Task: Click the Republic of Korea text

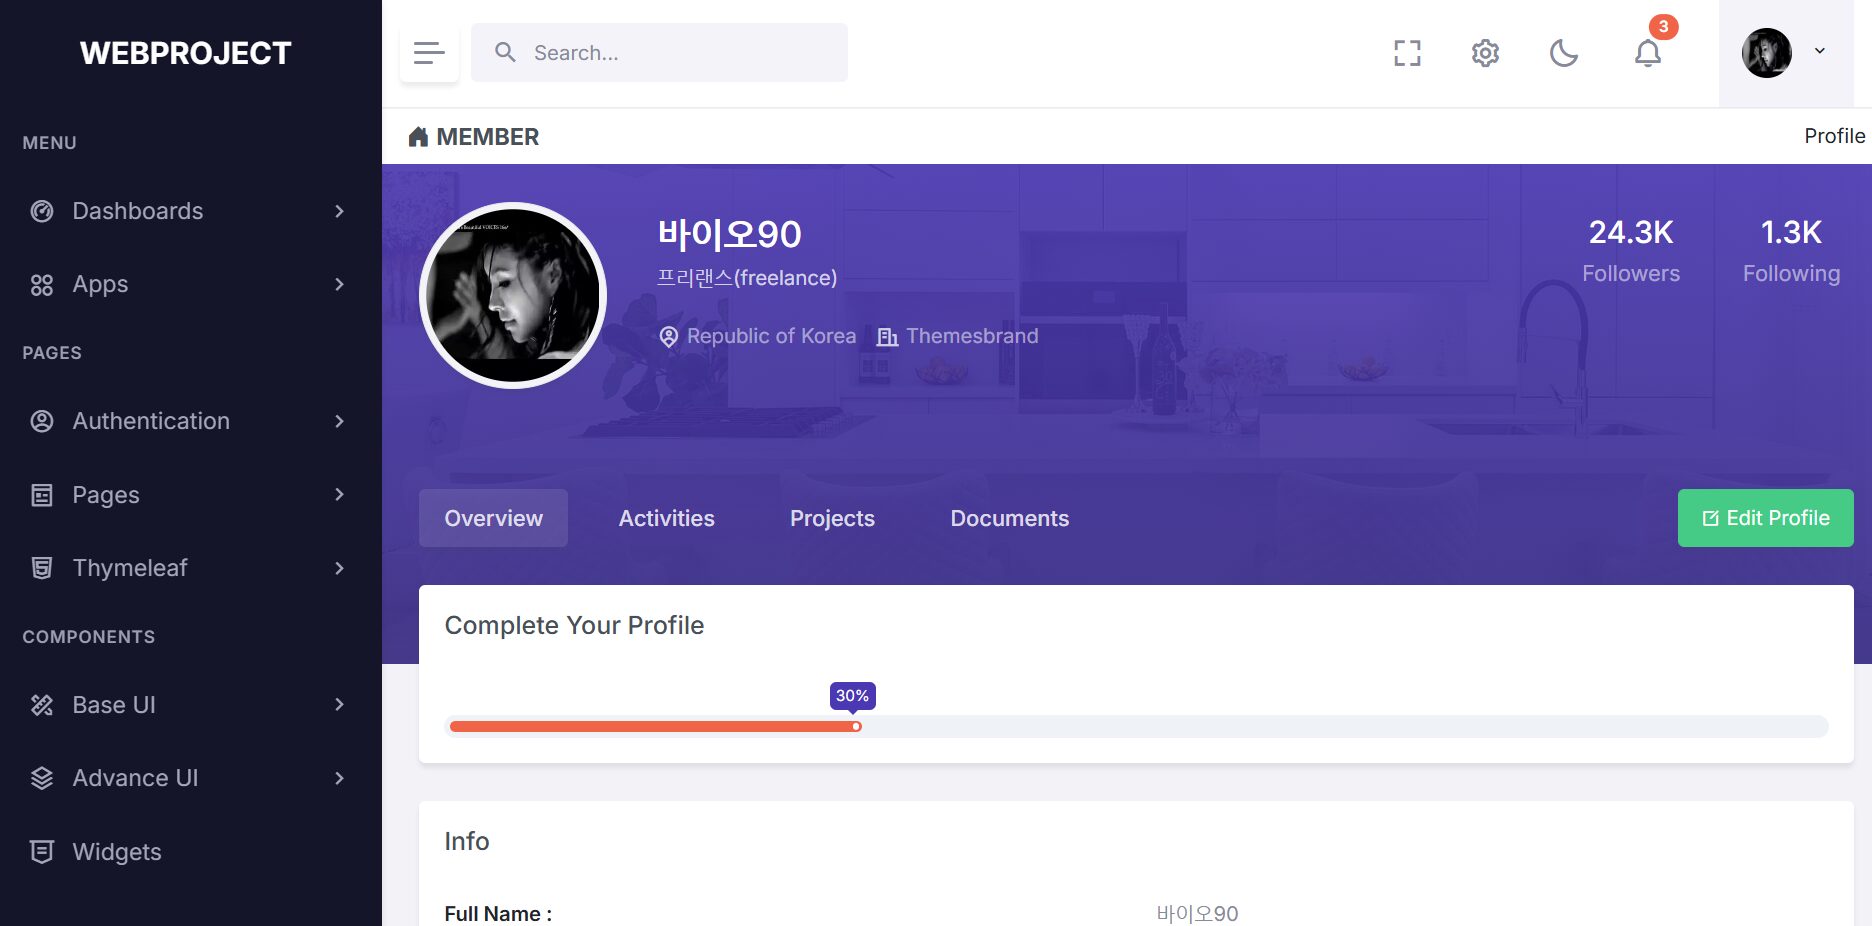Action: pos(771,336)
